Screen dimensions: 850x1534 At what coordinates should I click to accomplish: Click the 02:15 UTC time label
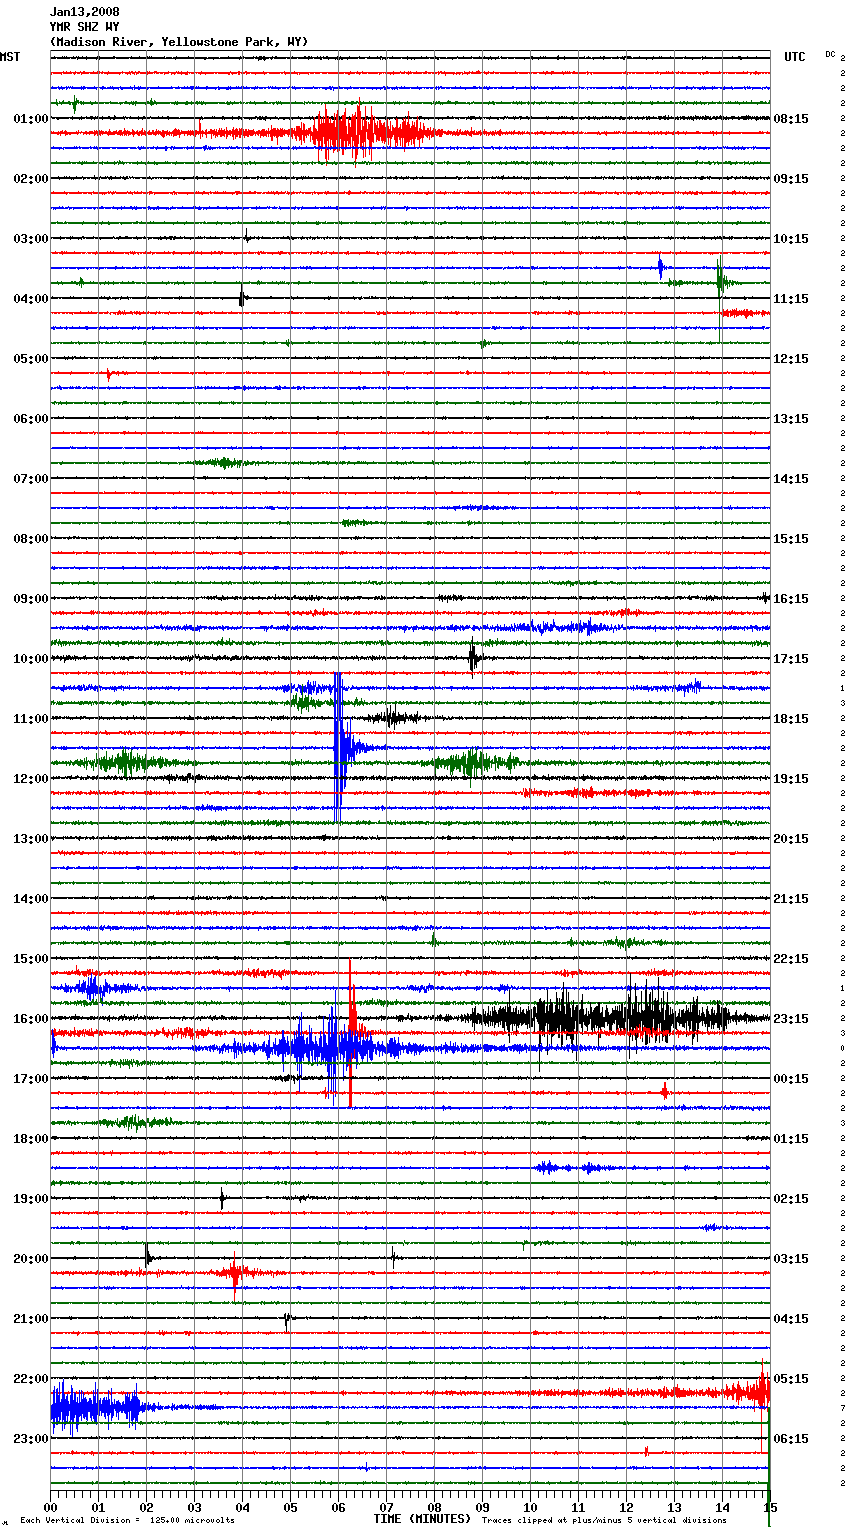coord(791,1199)
